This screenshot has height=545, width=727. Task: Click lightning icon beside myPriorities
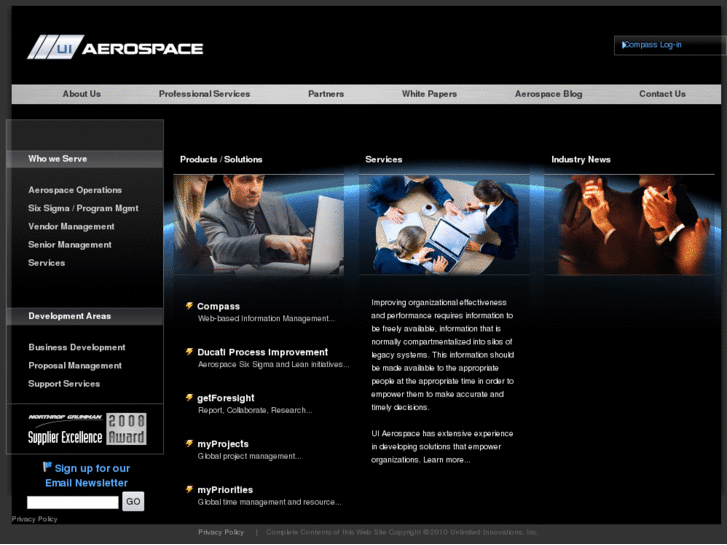pos(189,489)
